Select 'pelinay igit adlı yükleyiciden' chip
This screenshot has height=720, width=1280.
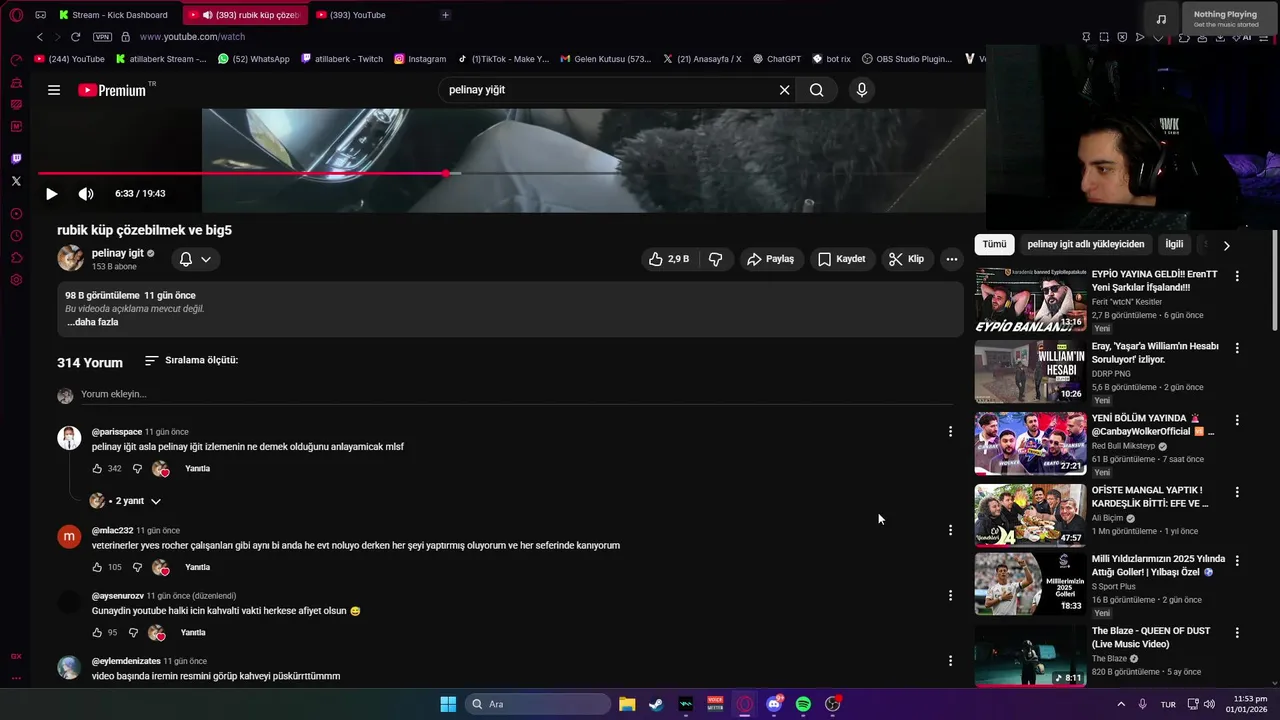click(1085, 244)
